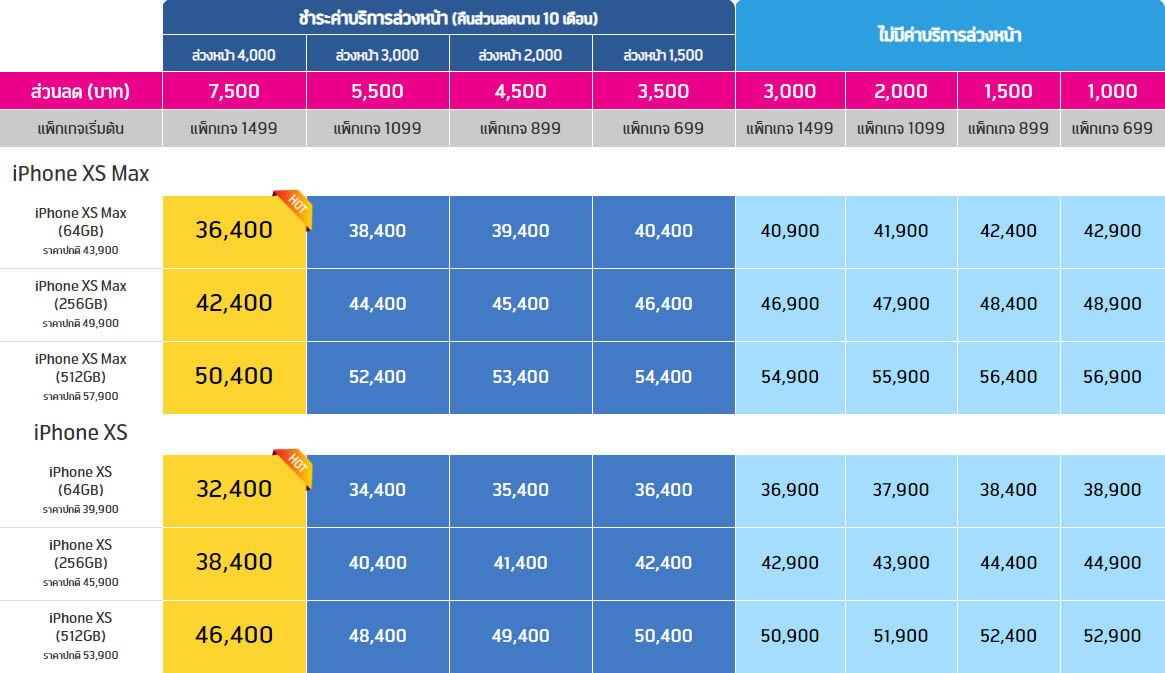The image size is (1165, 673).
Task: Click the แพ็กเกจเริ่มต้น row label
Action: tap(81, 128)
